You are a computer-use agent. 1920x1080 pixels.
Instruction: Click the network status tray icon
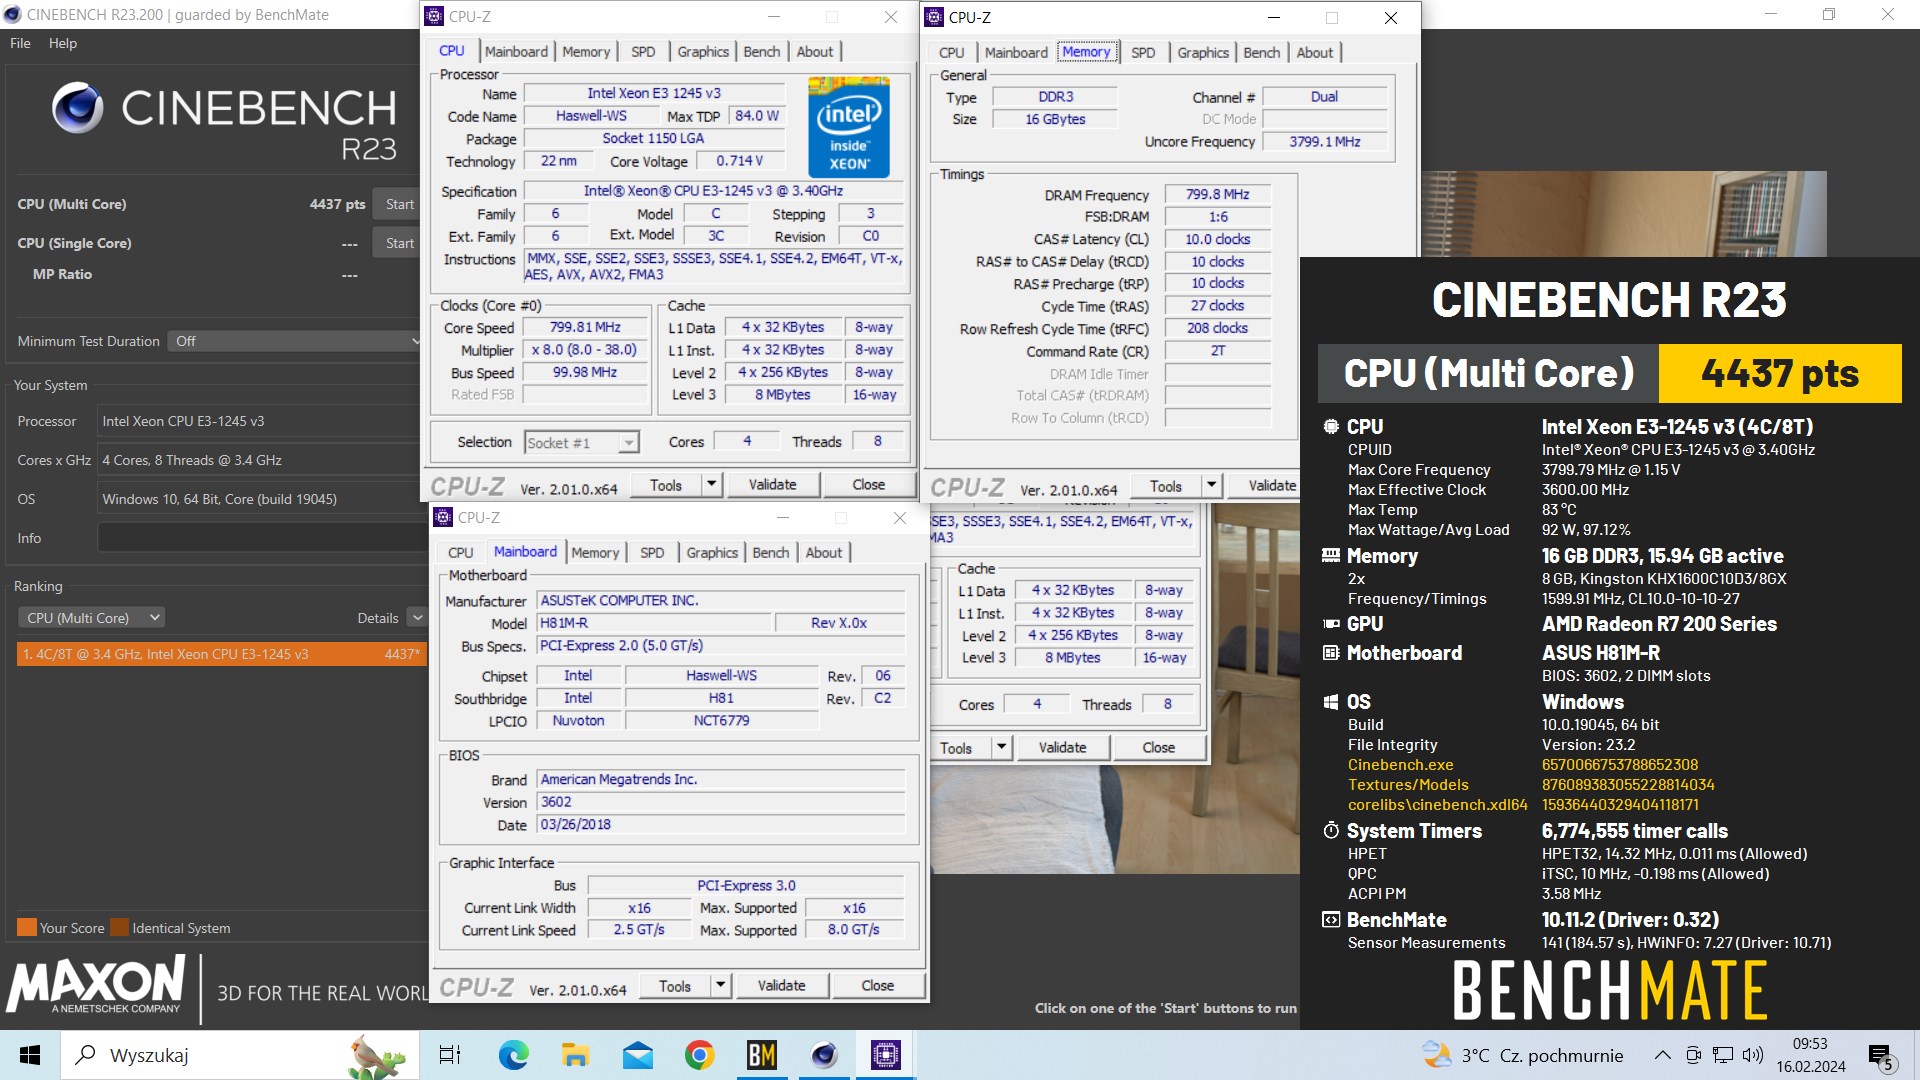point(1723,1055)
